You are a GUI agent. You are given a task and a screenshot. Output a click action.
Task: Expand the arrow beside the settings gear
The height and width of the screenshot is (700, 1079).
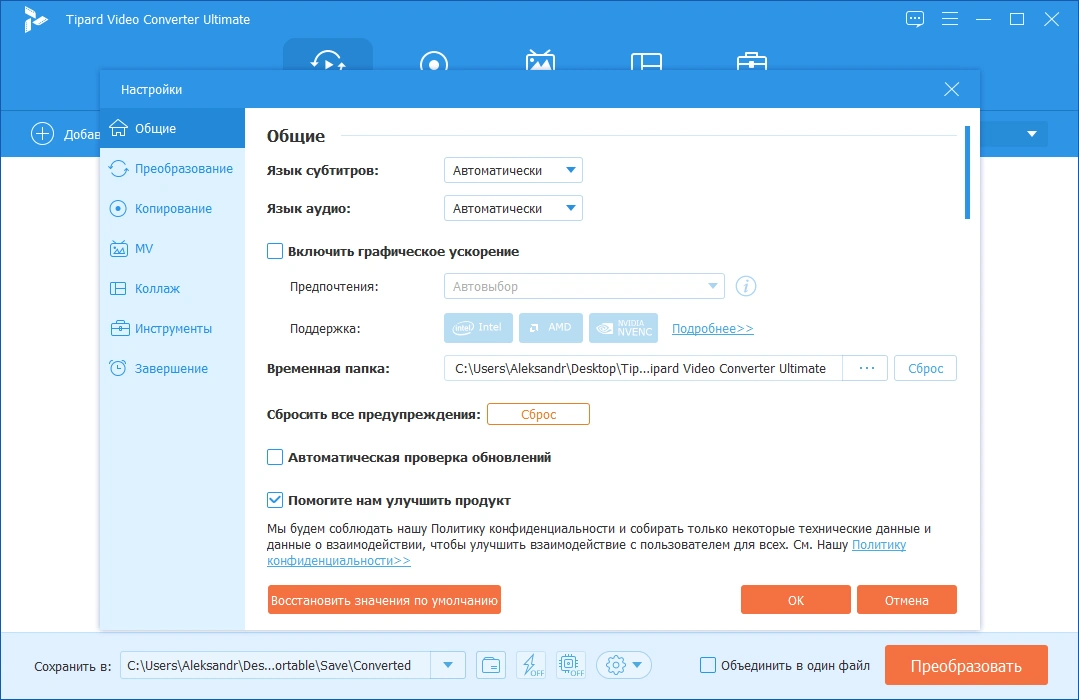pos(637,665)
